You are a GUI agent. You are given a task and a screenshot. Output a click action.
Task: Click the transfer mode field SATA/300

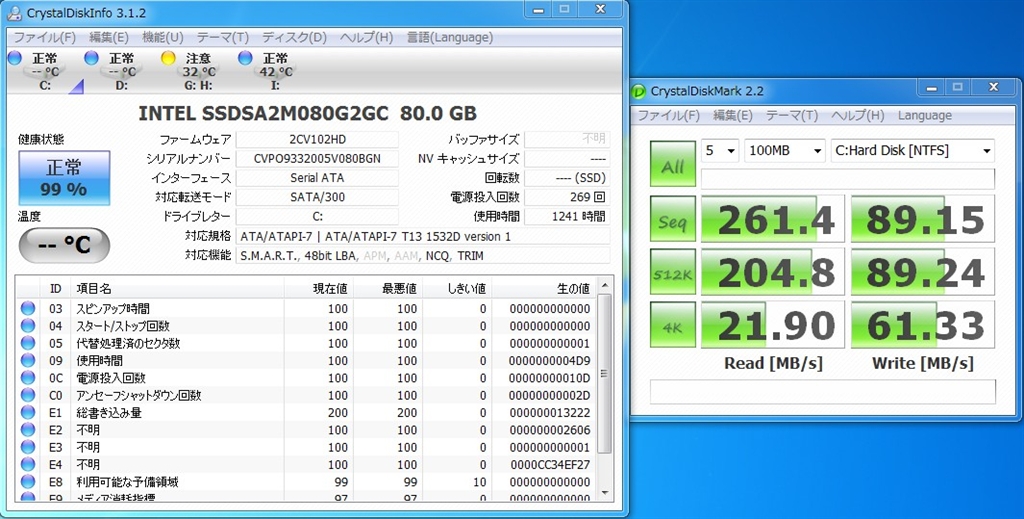click(317, 197)
